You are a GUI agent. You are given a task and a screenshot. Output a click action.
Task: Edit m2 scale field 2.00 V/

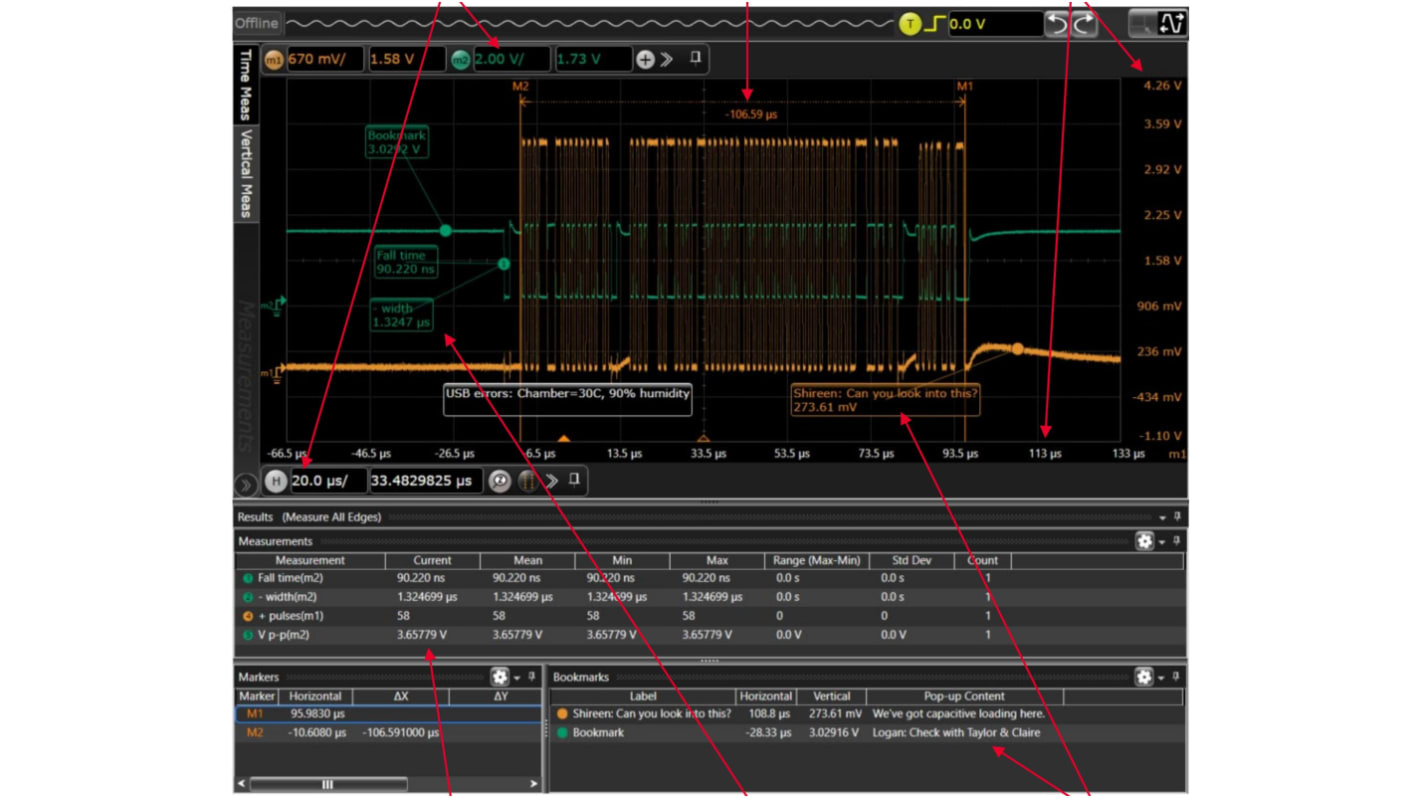[512, 60]
